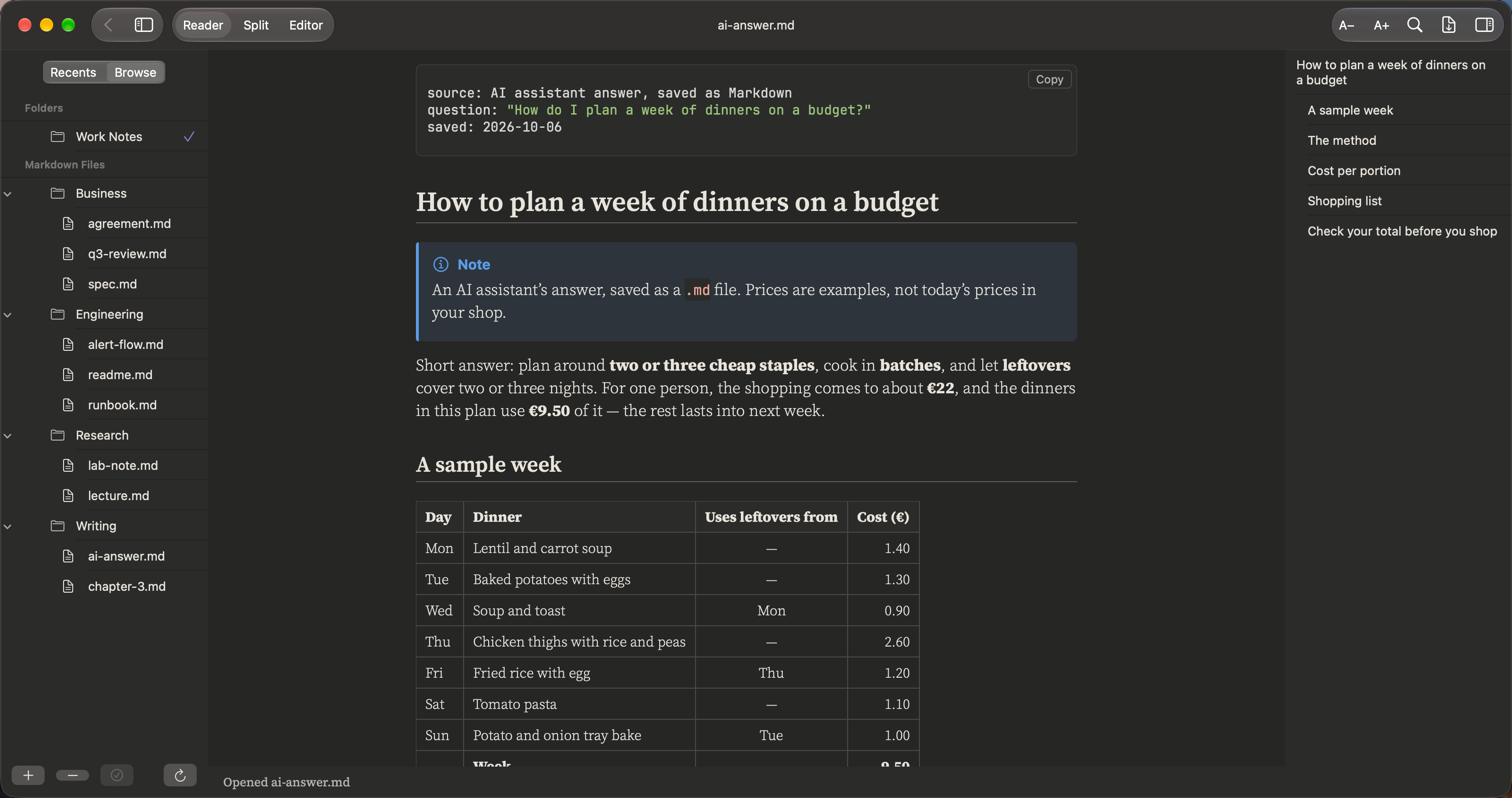This screenshot has width=1512, height=798.
Task: Open readme.md under Engineering
Action: [x=120, y=375]
